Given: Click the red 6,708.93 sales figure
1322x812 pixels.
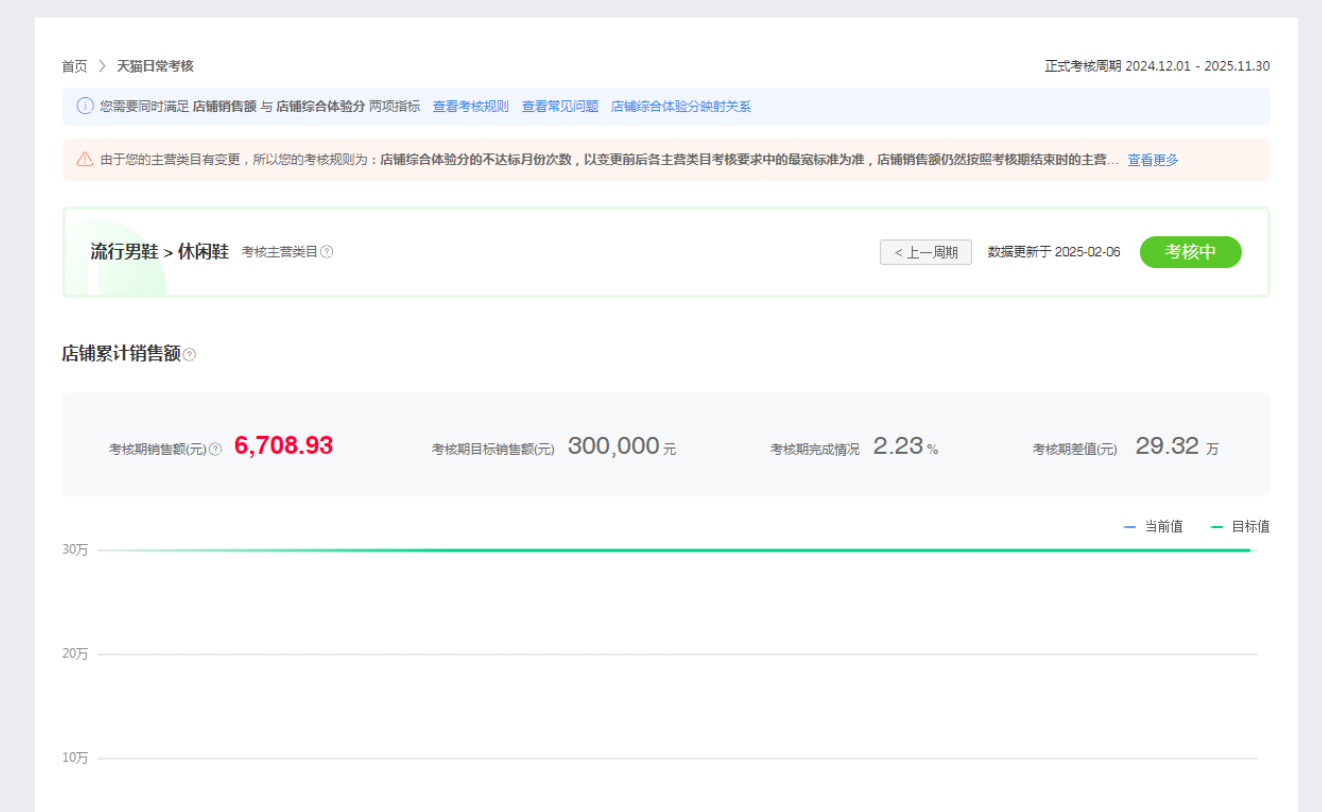Looking at the screenshot, I should 283,446.
